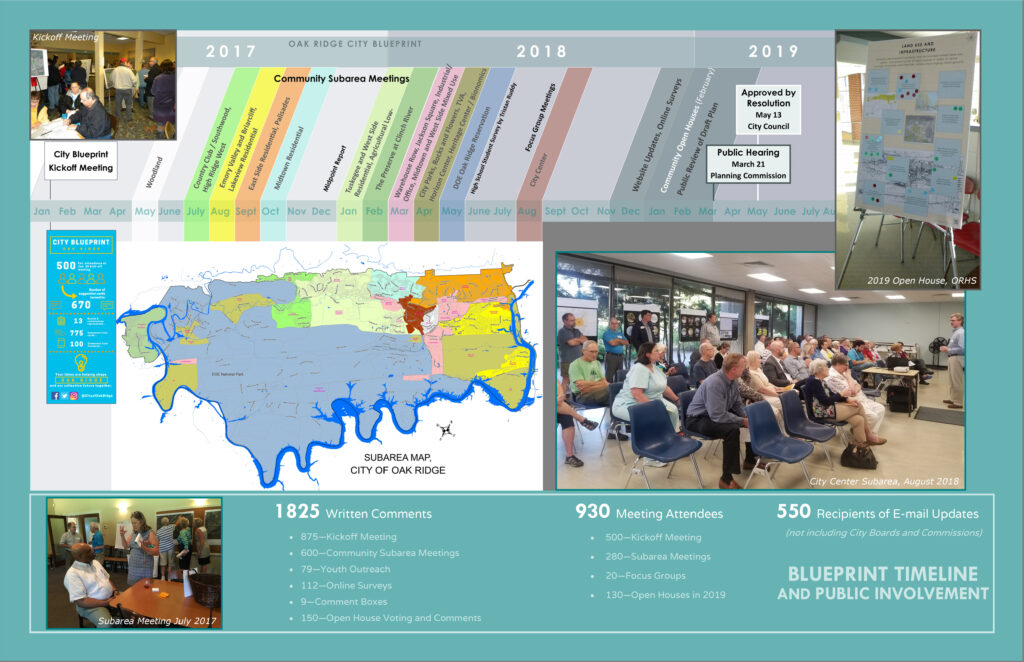Select the blue DOE Oak Ridge Reservation band
The height and width of the screenshot is (662, 1024).
point(475,153)
